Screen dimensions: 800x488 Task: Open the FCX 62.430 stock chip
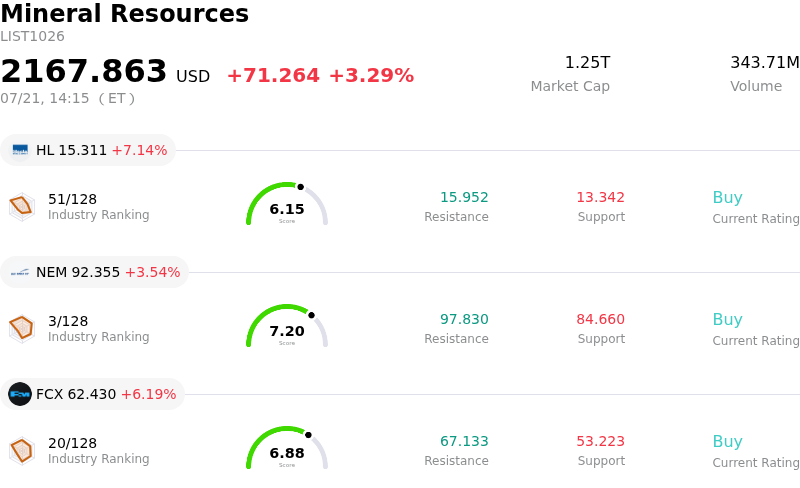[92, 394]
